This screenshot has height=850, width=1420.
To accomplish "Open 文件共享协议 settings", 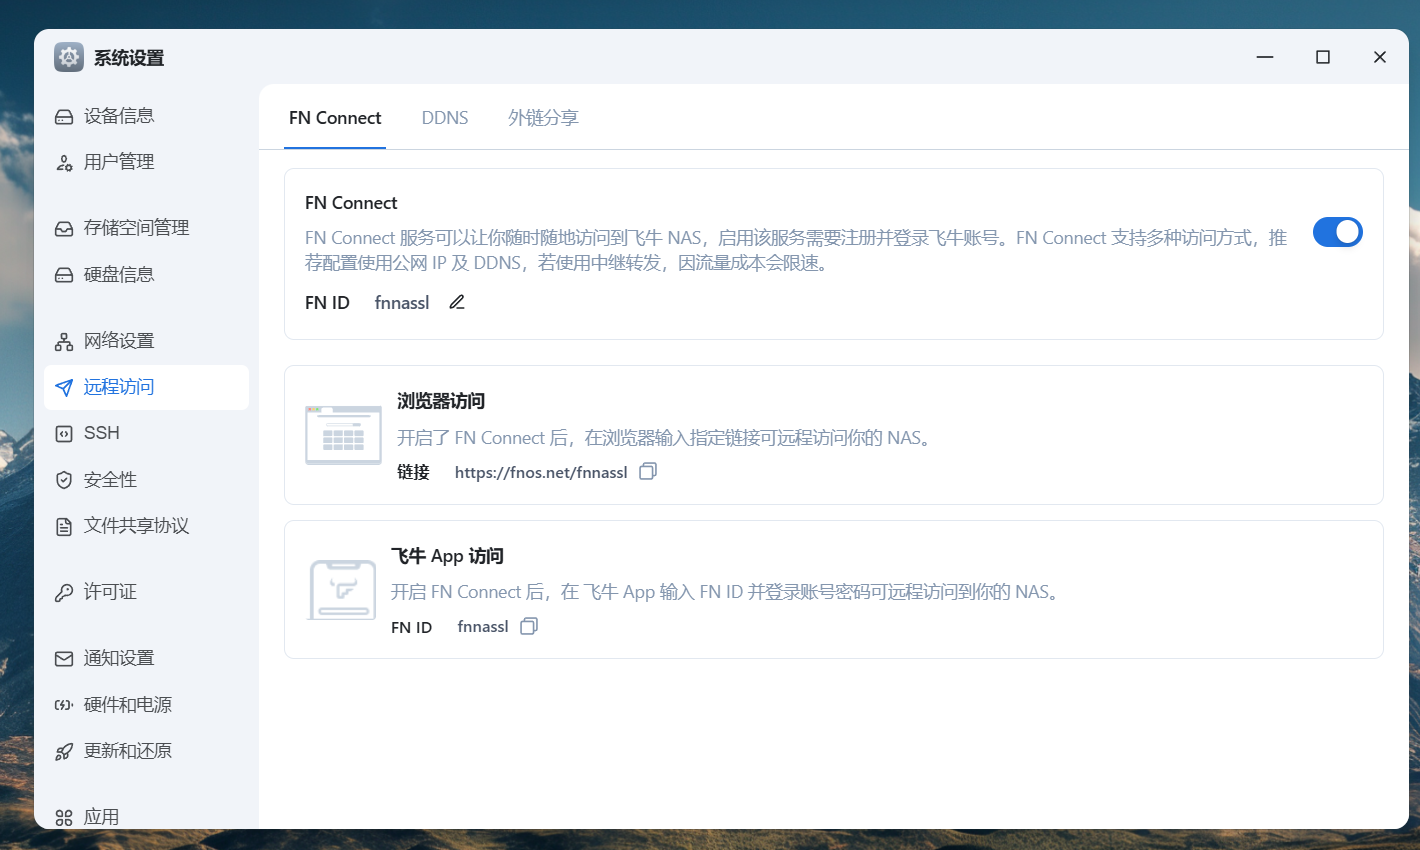I will click(133, 525).
